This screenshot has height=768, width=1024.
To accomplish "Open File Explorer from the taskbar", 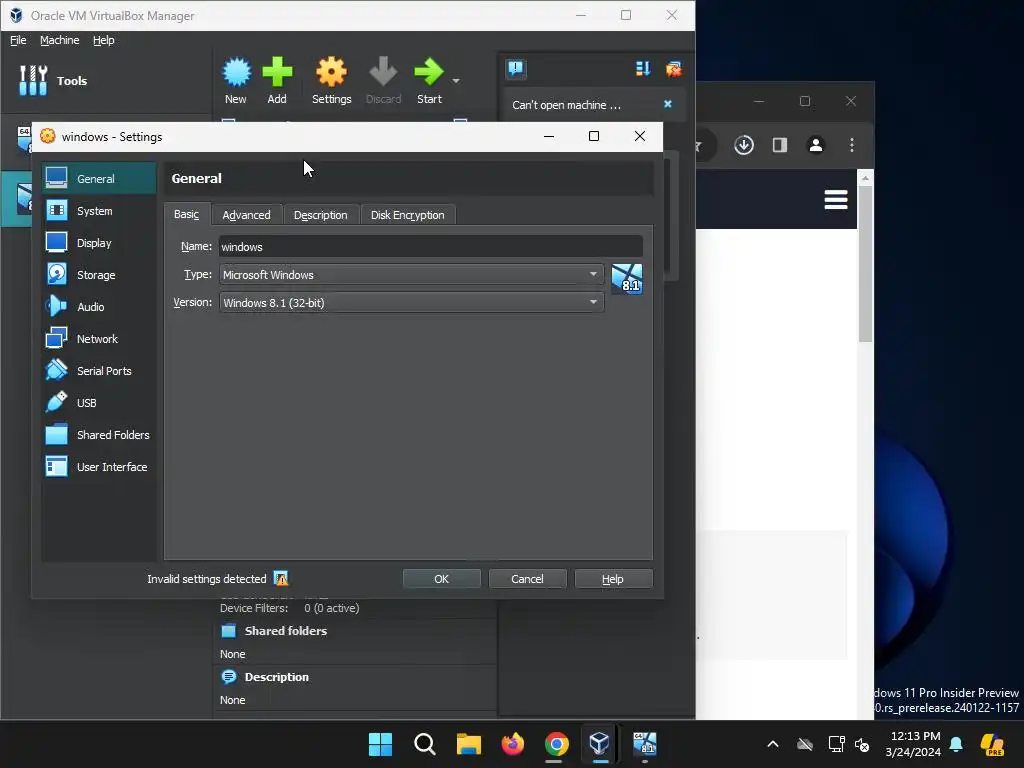I will [x=468, y=744].
